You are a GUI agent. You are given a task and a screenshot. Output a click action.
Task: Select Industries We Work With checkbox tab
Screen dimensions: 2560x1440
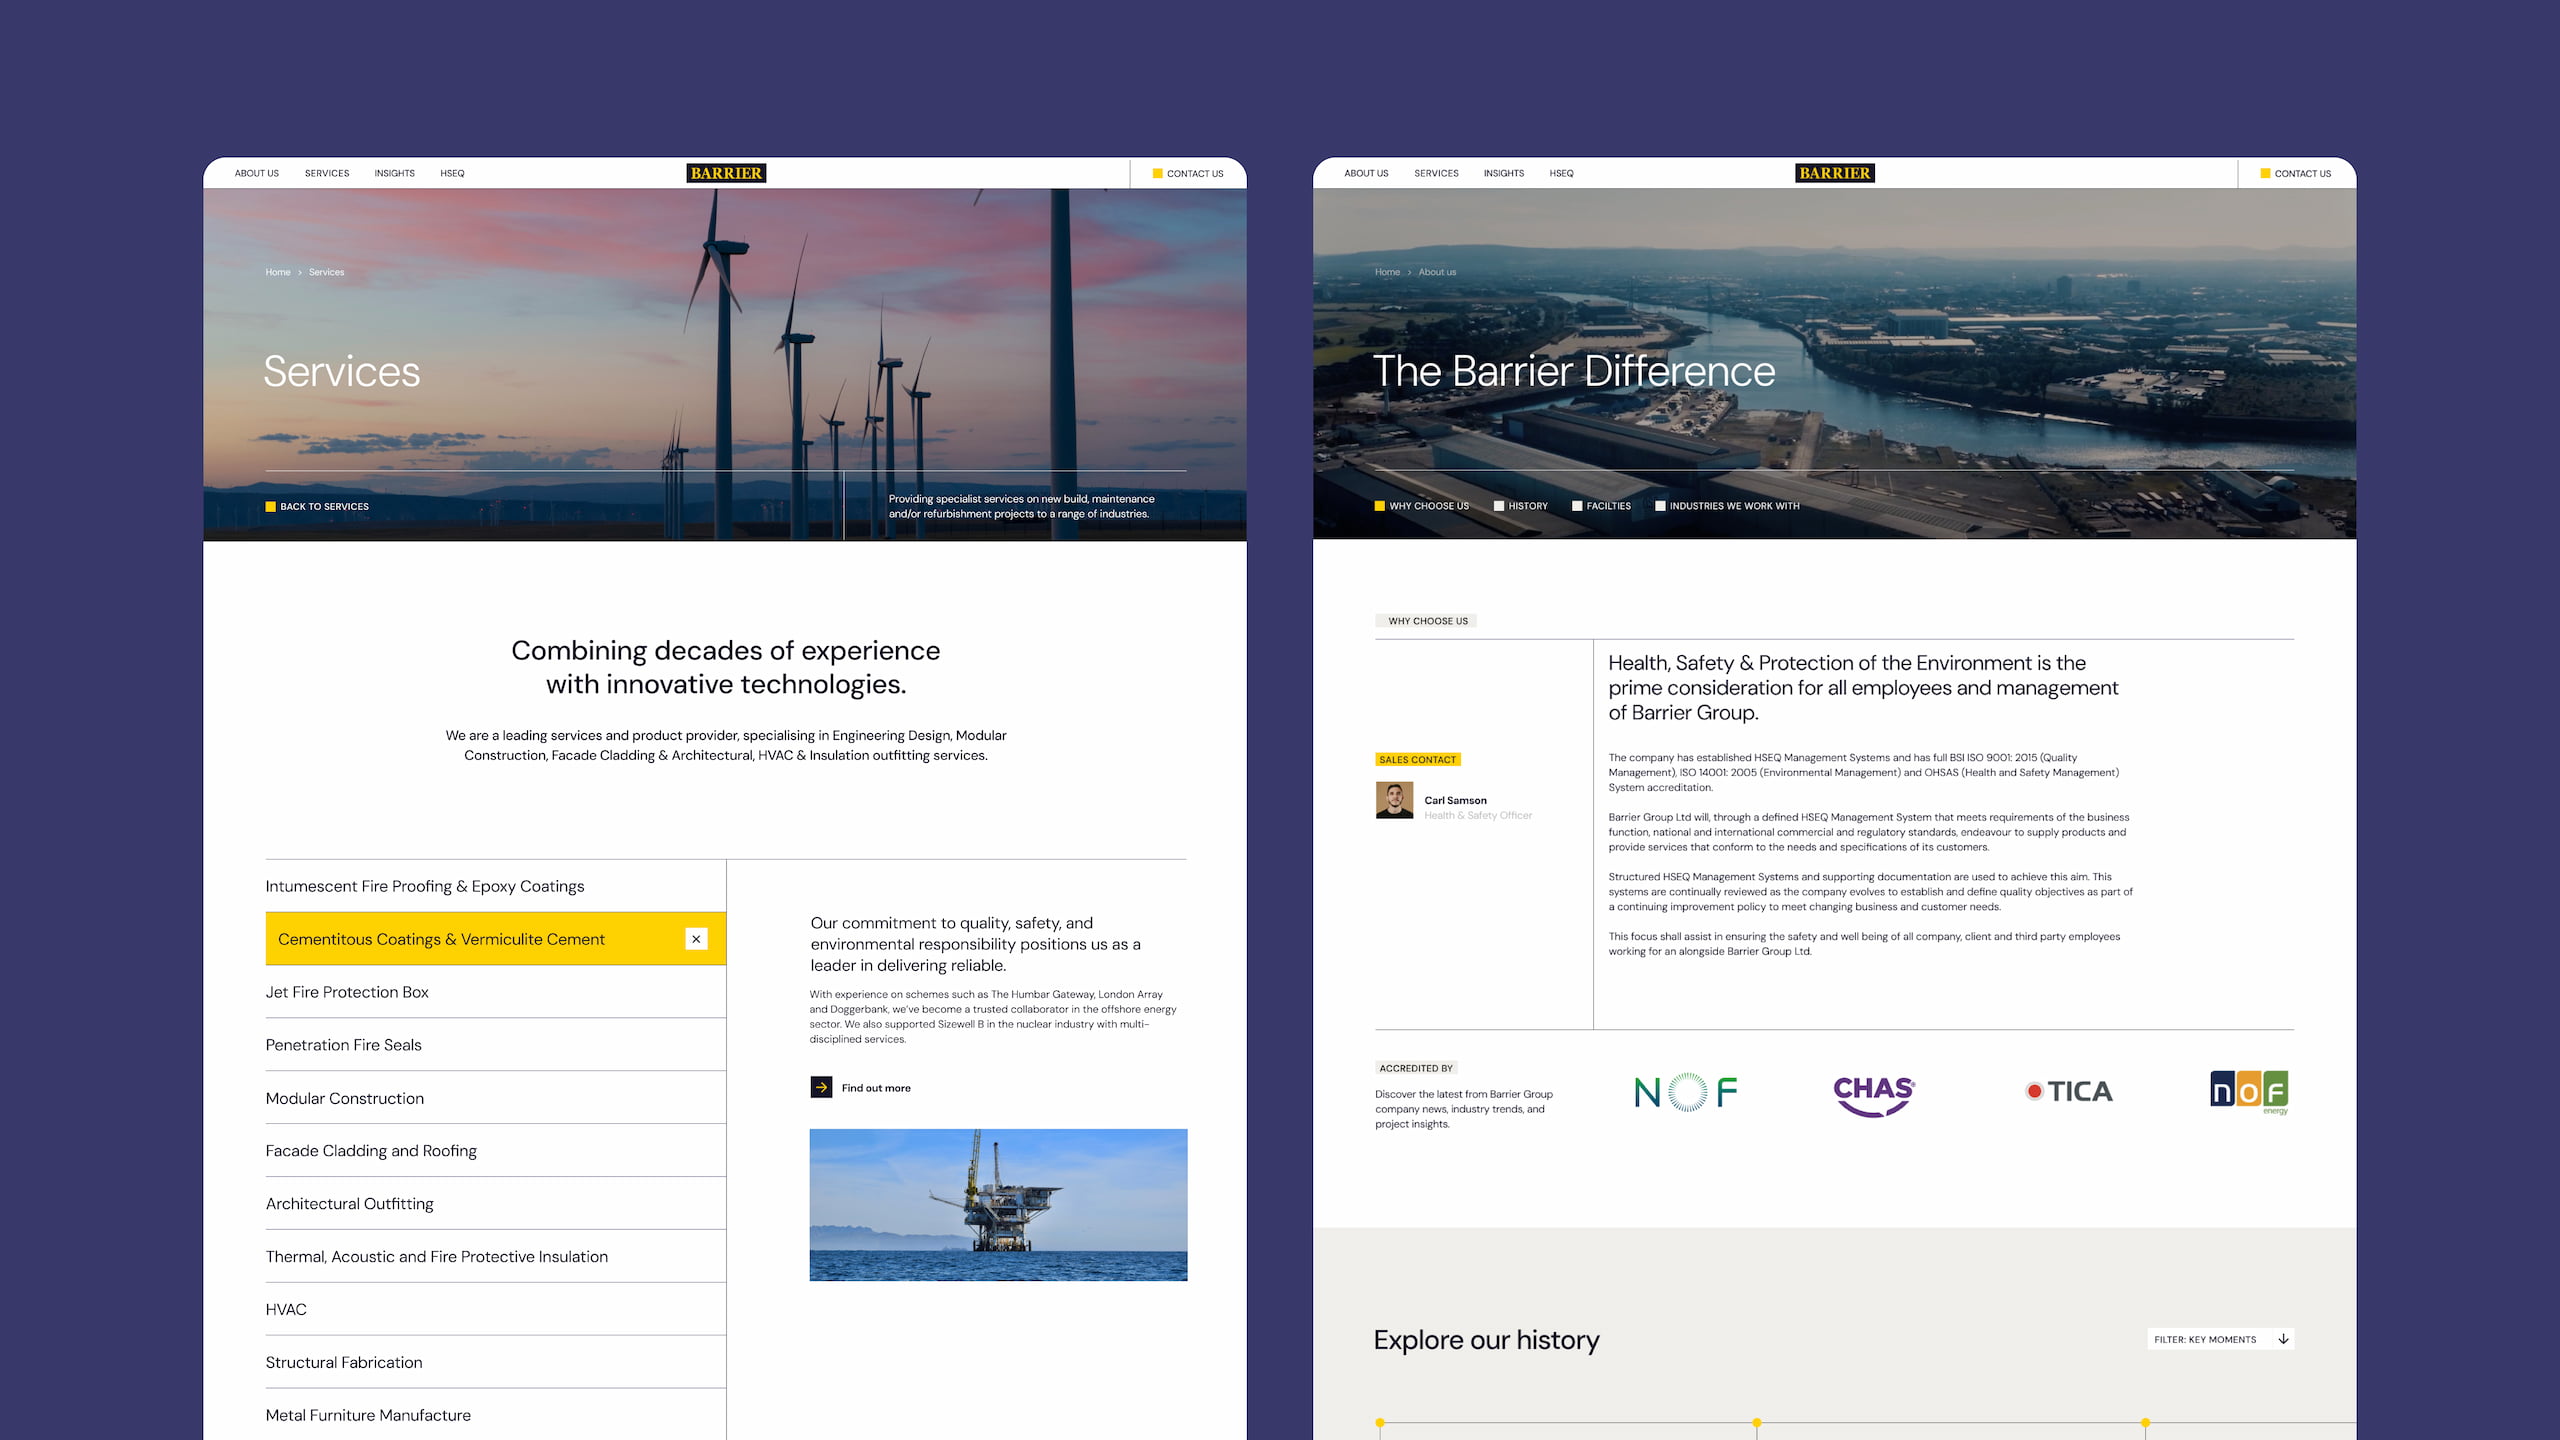[x=1726, y=506]
